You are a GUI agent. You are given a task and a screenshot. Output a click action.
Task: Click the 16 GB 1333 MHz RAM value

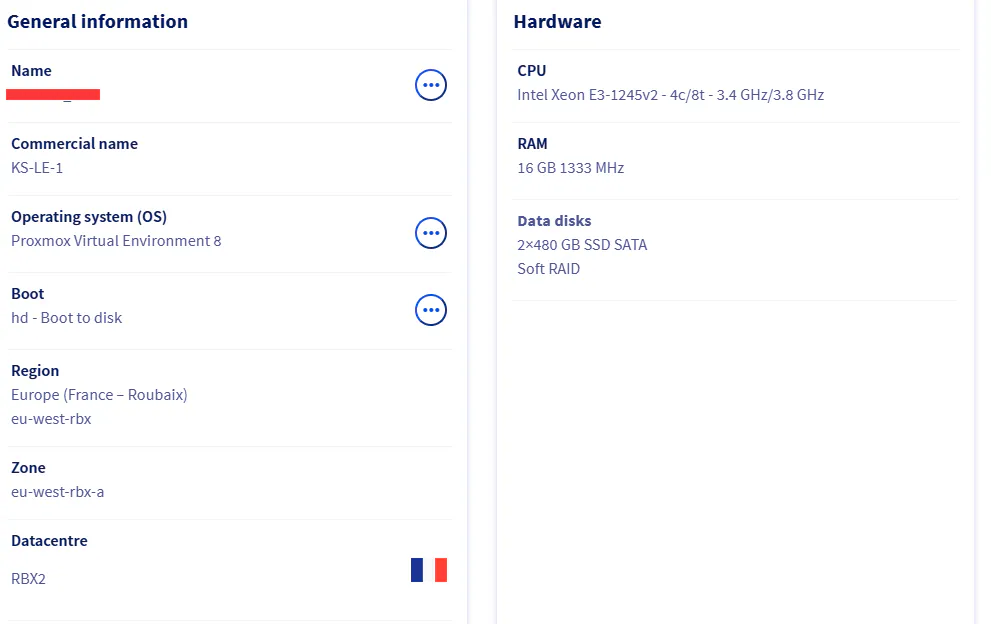[570, 168]
